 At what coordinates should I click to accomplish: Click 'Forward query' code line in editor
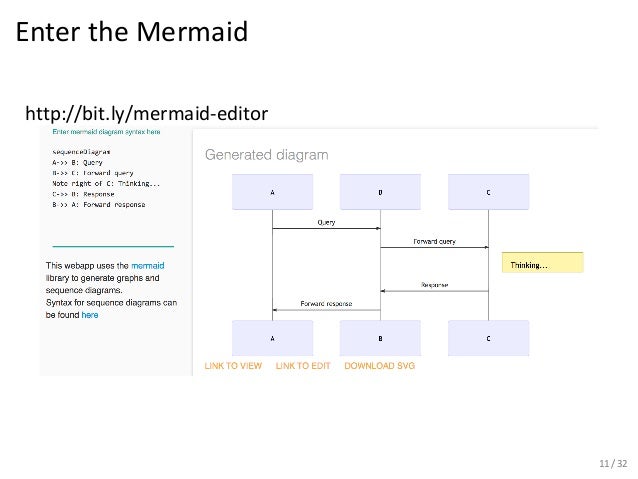coord(93,173)
